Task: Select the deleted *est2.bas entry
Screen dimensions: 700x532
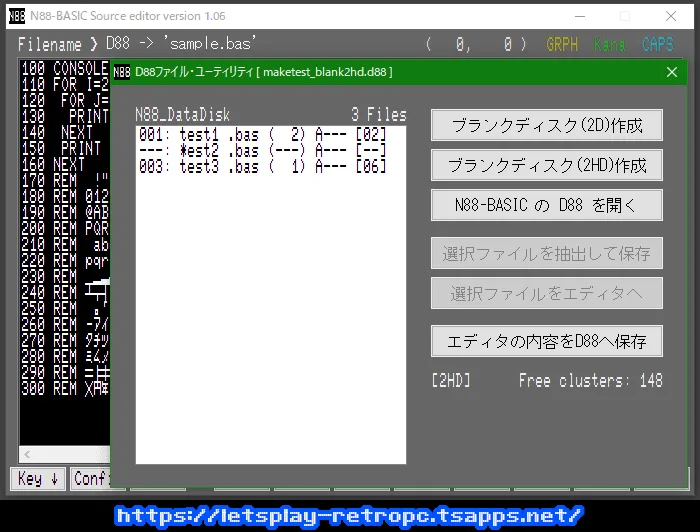Action: pyautogui.click(x=262, y=151)
